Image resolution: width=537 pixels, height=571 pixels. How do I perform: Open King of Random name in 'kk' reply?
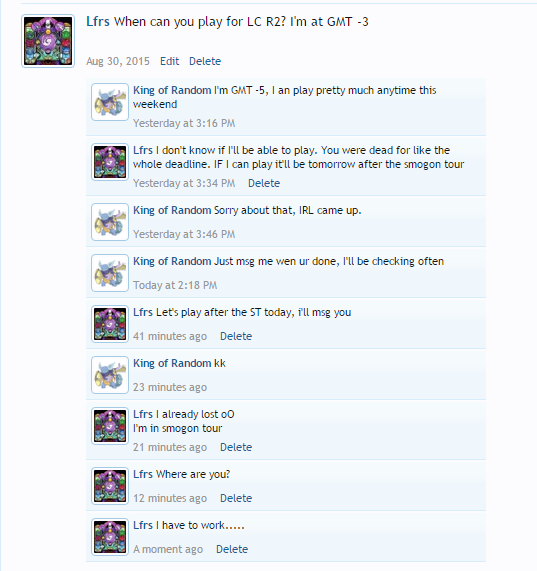(x=172, y=363)
